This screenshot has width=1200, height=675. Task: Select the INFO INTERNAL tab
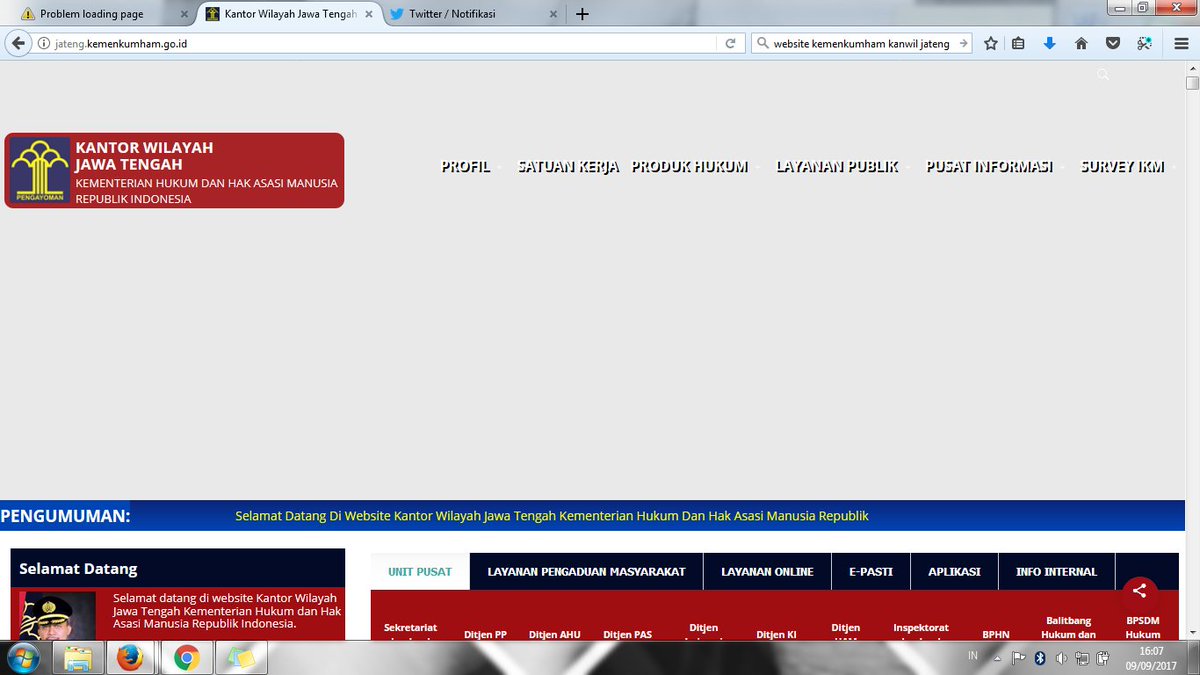click(1056, 572)
